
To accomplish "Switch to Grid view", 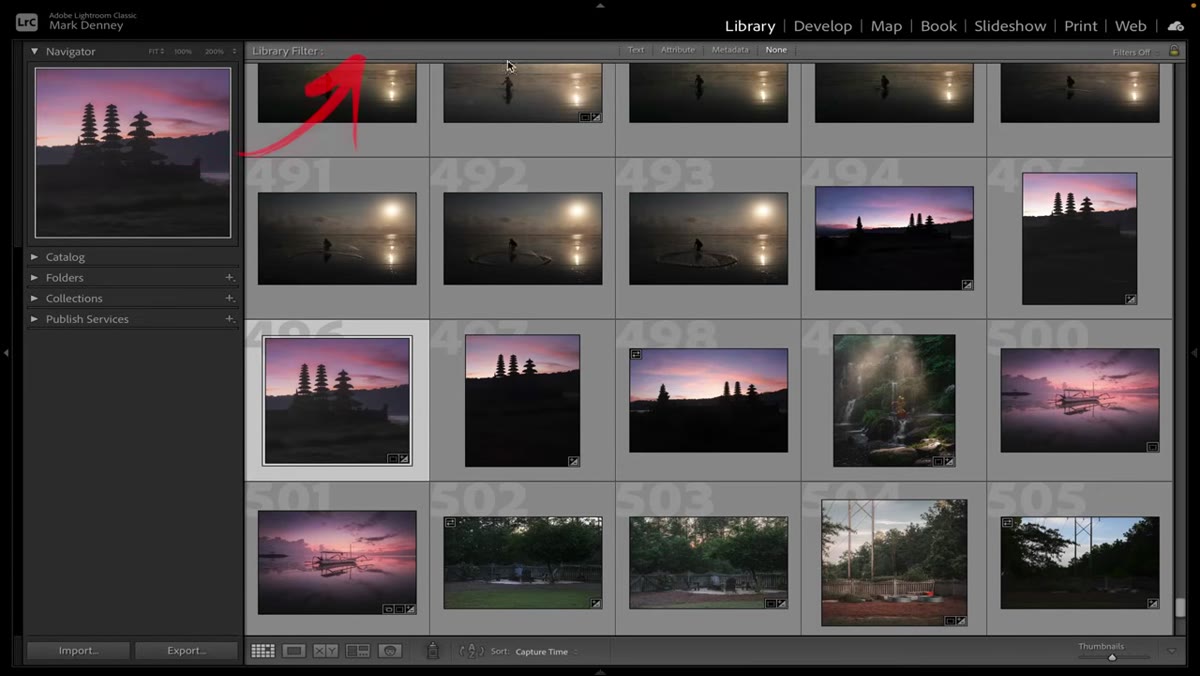I will pos(263,651).
